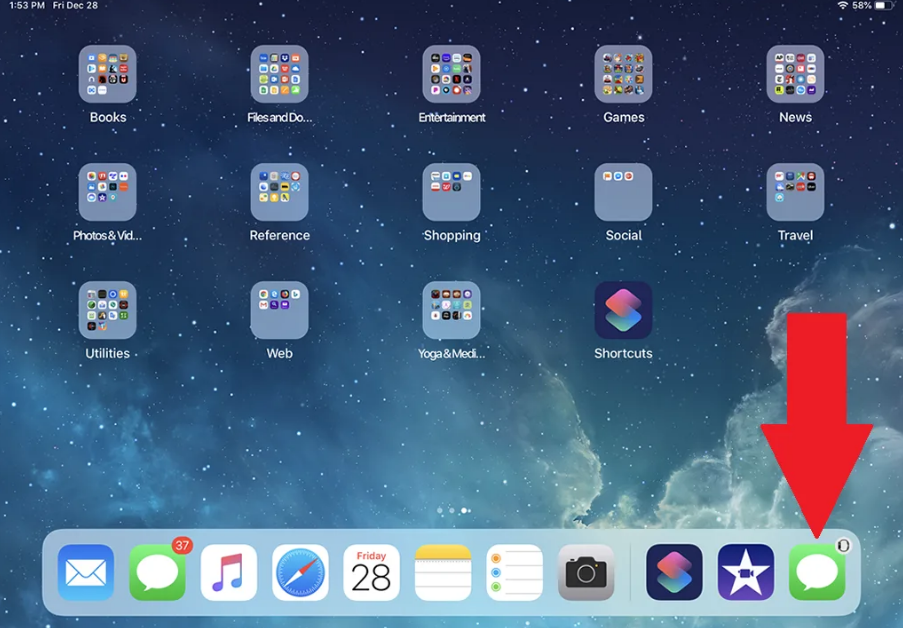This screenshot has width=903, height=628.
Task: Open the Calendar app showing Friday 28
Action: tap(372, 572)
